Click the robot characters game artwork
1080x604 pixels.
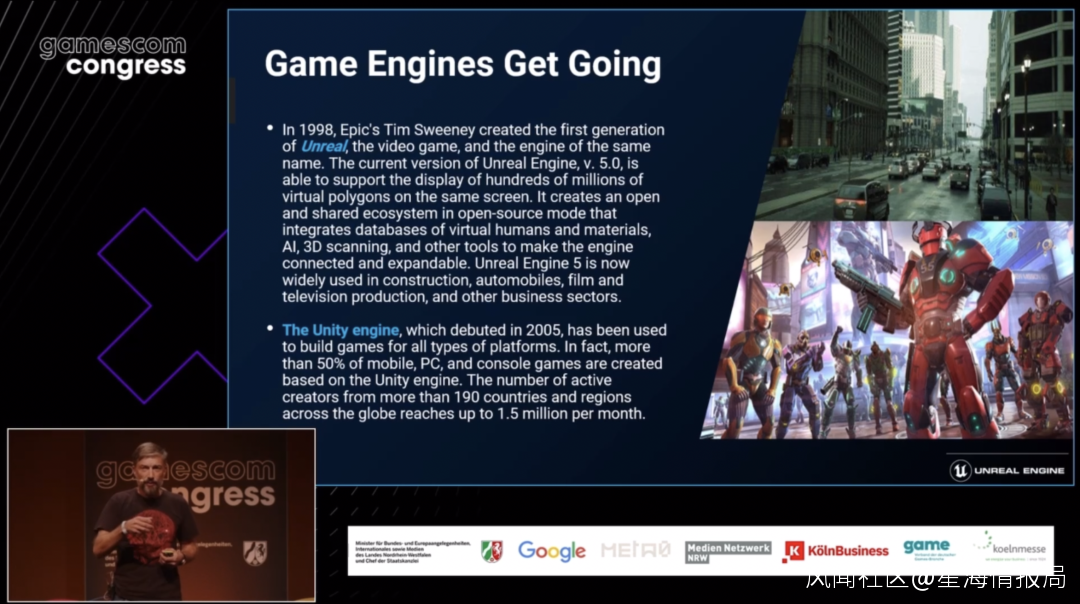coord(887,330)
